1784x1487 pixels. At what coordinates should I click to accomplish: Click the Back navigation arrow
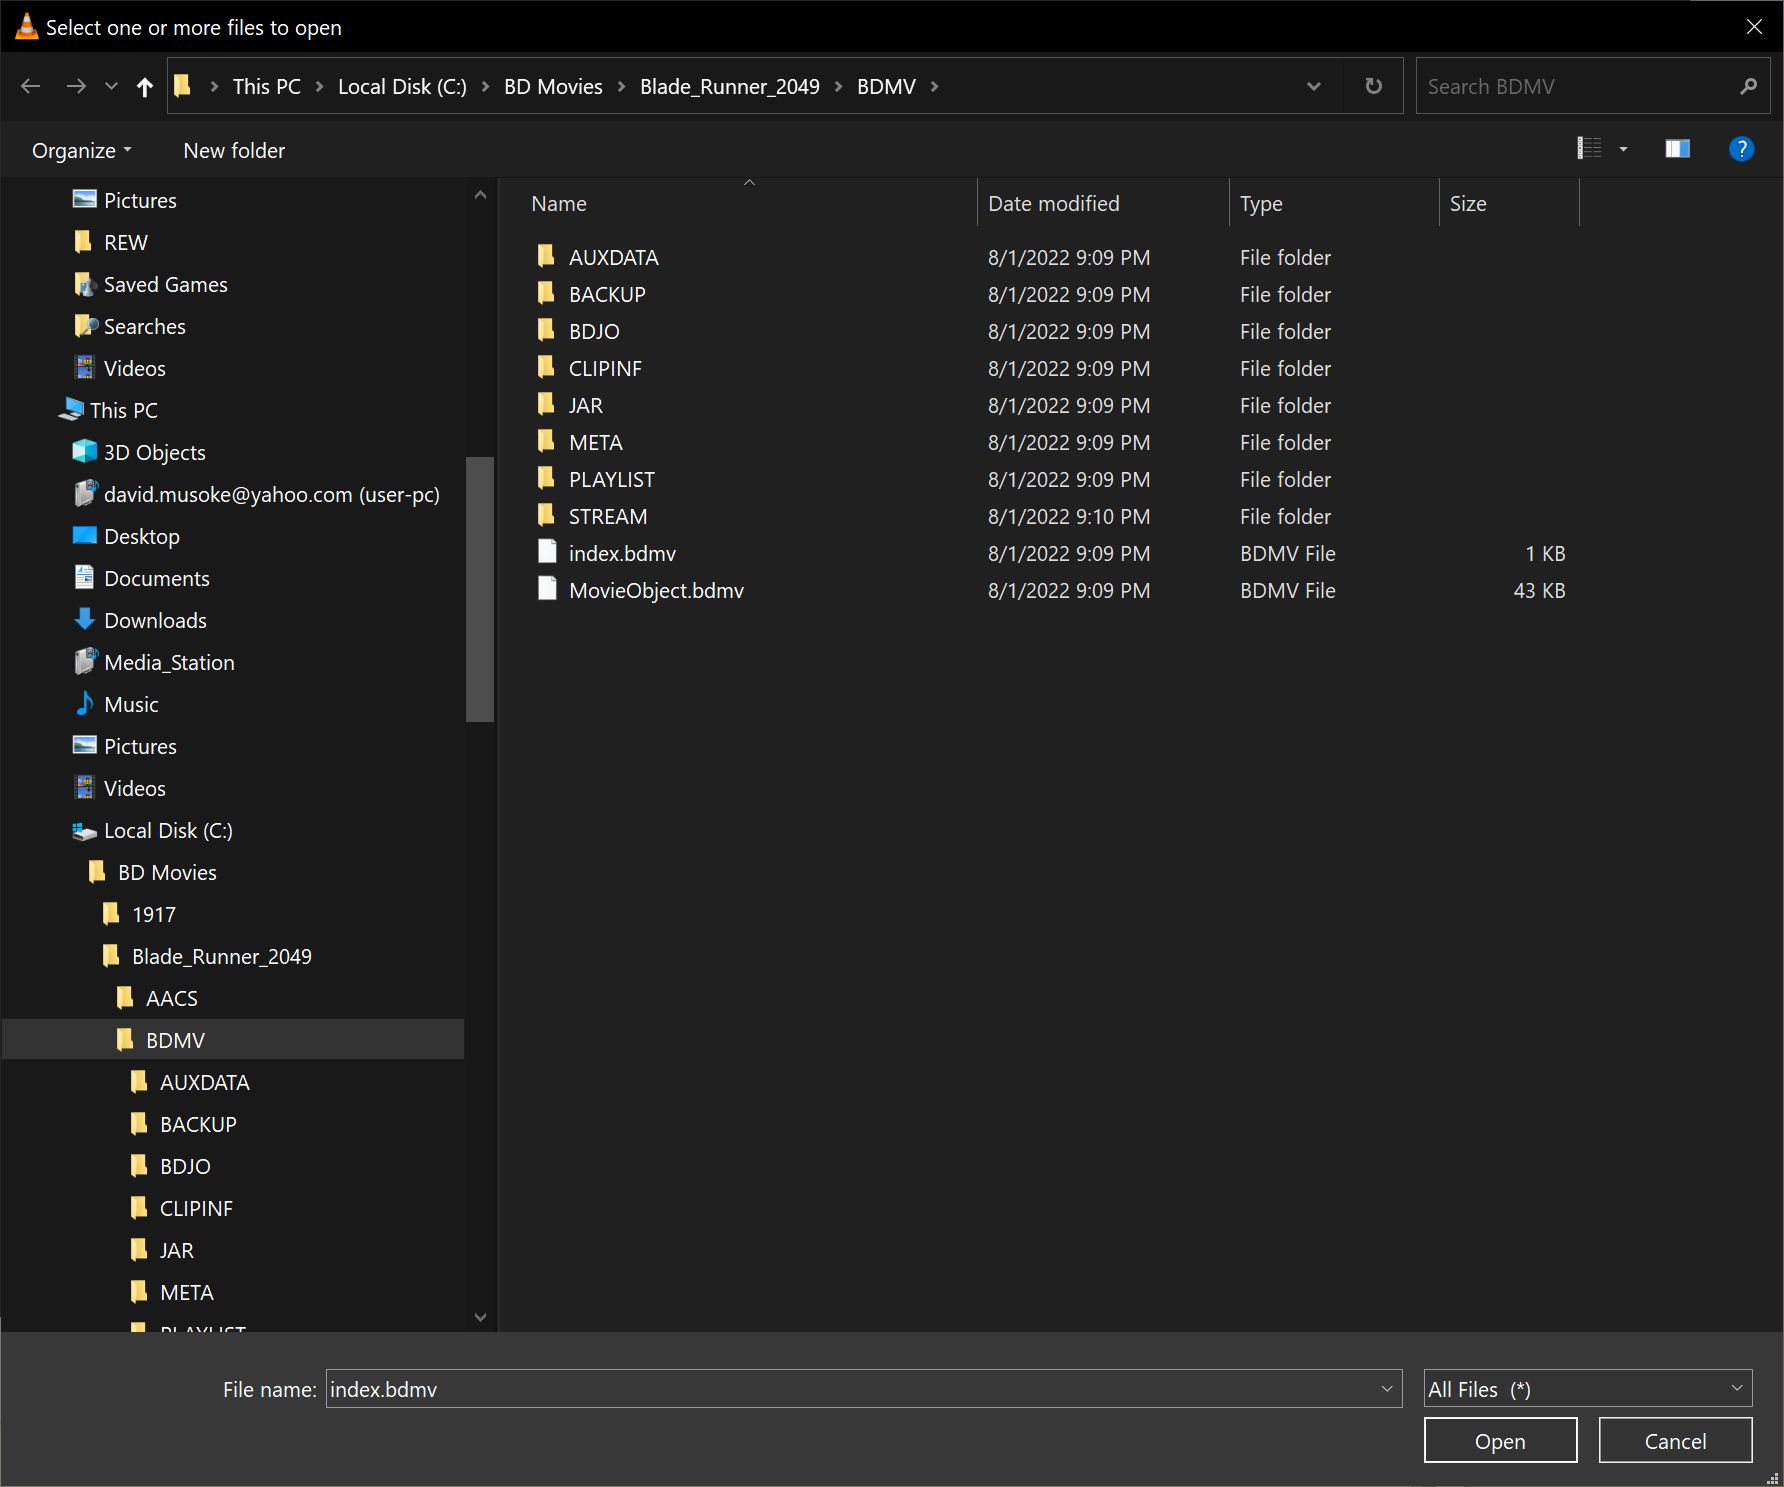pos(31,87)
